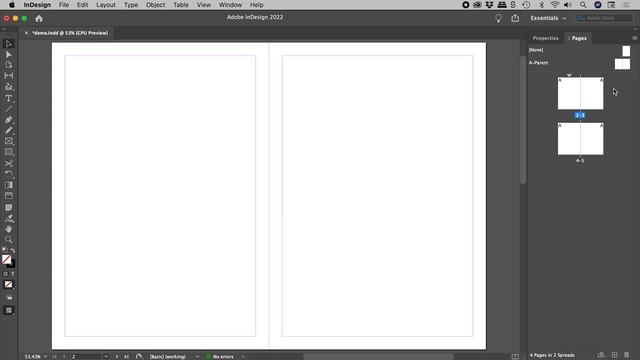Click the fill color swatch
Screen dimensions: 640x360
pyautogui.click(x=6, y=259)
